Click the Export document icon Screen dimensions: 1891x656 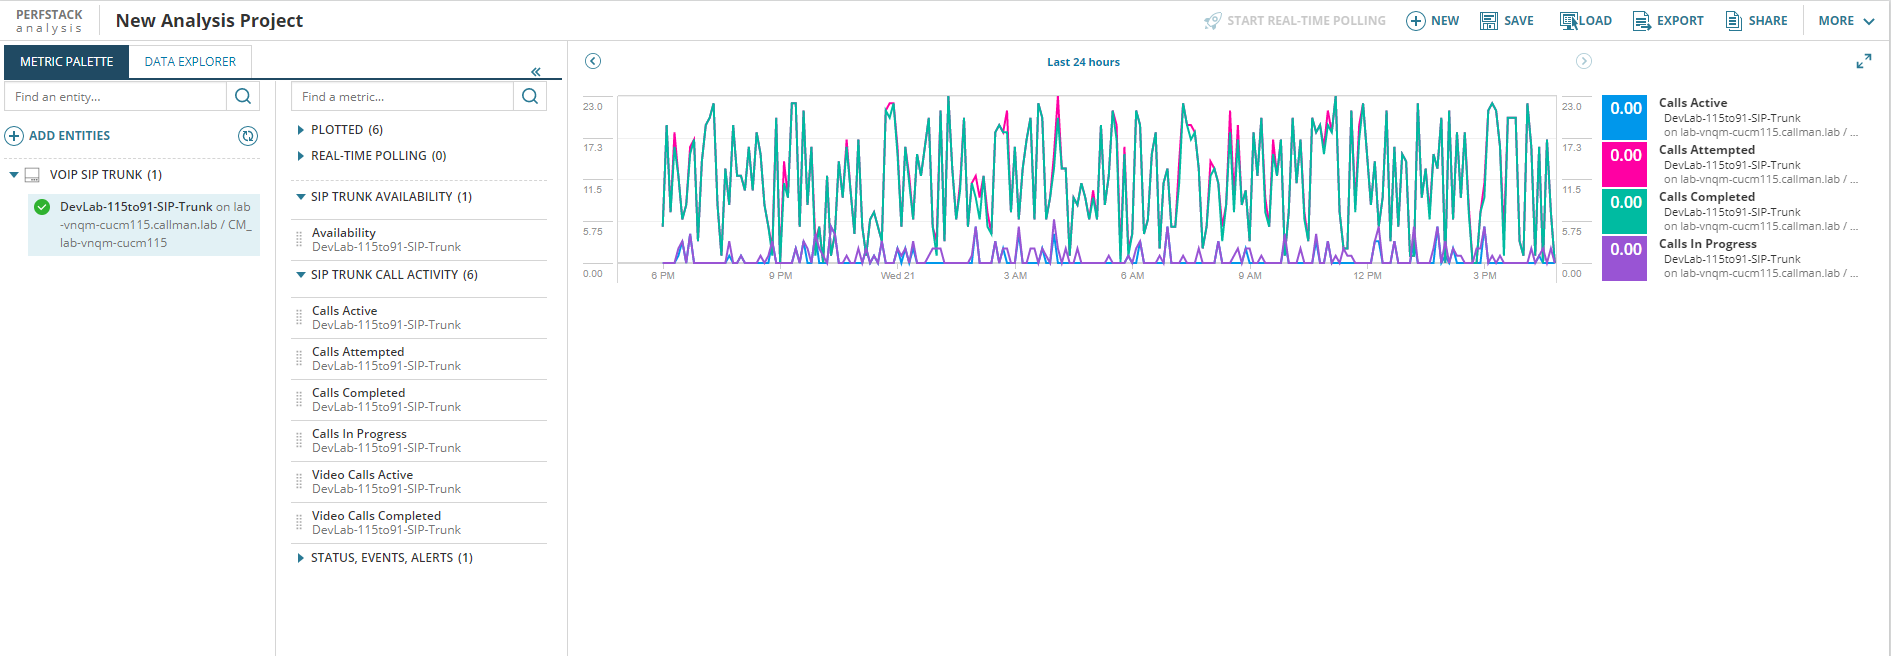tap(1641, 21)
